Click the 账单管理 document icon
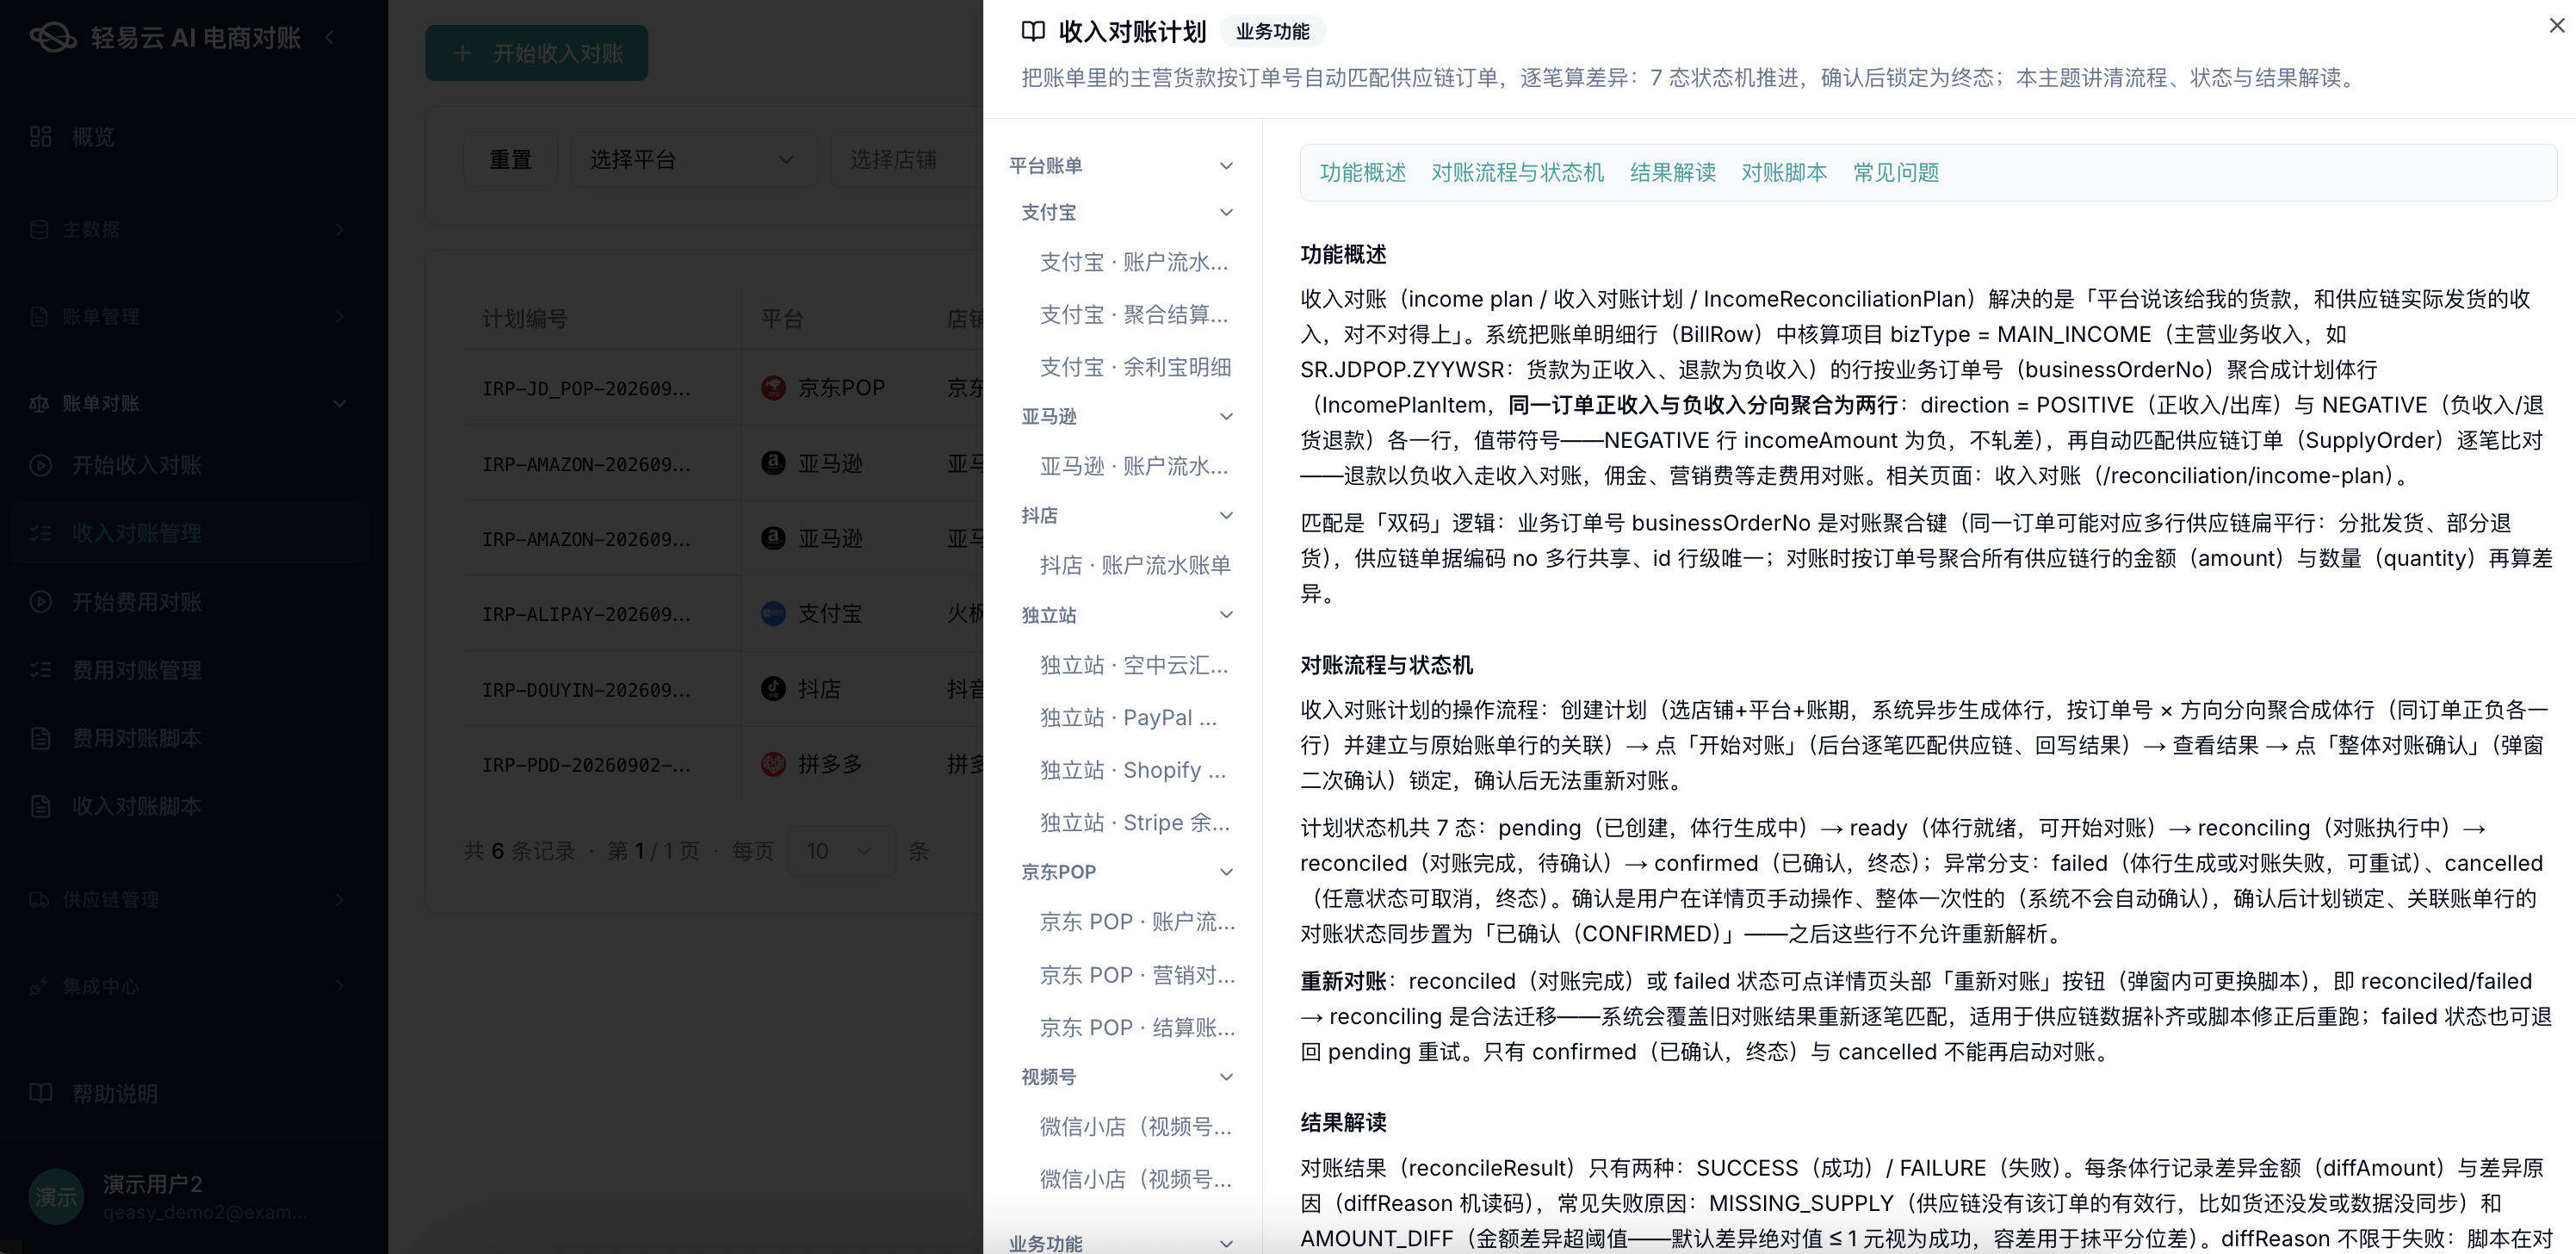Viewport: 2576px width, 1254px height. click(x=39, y=316)
